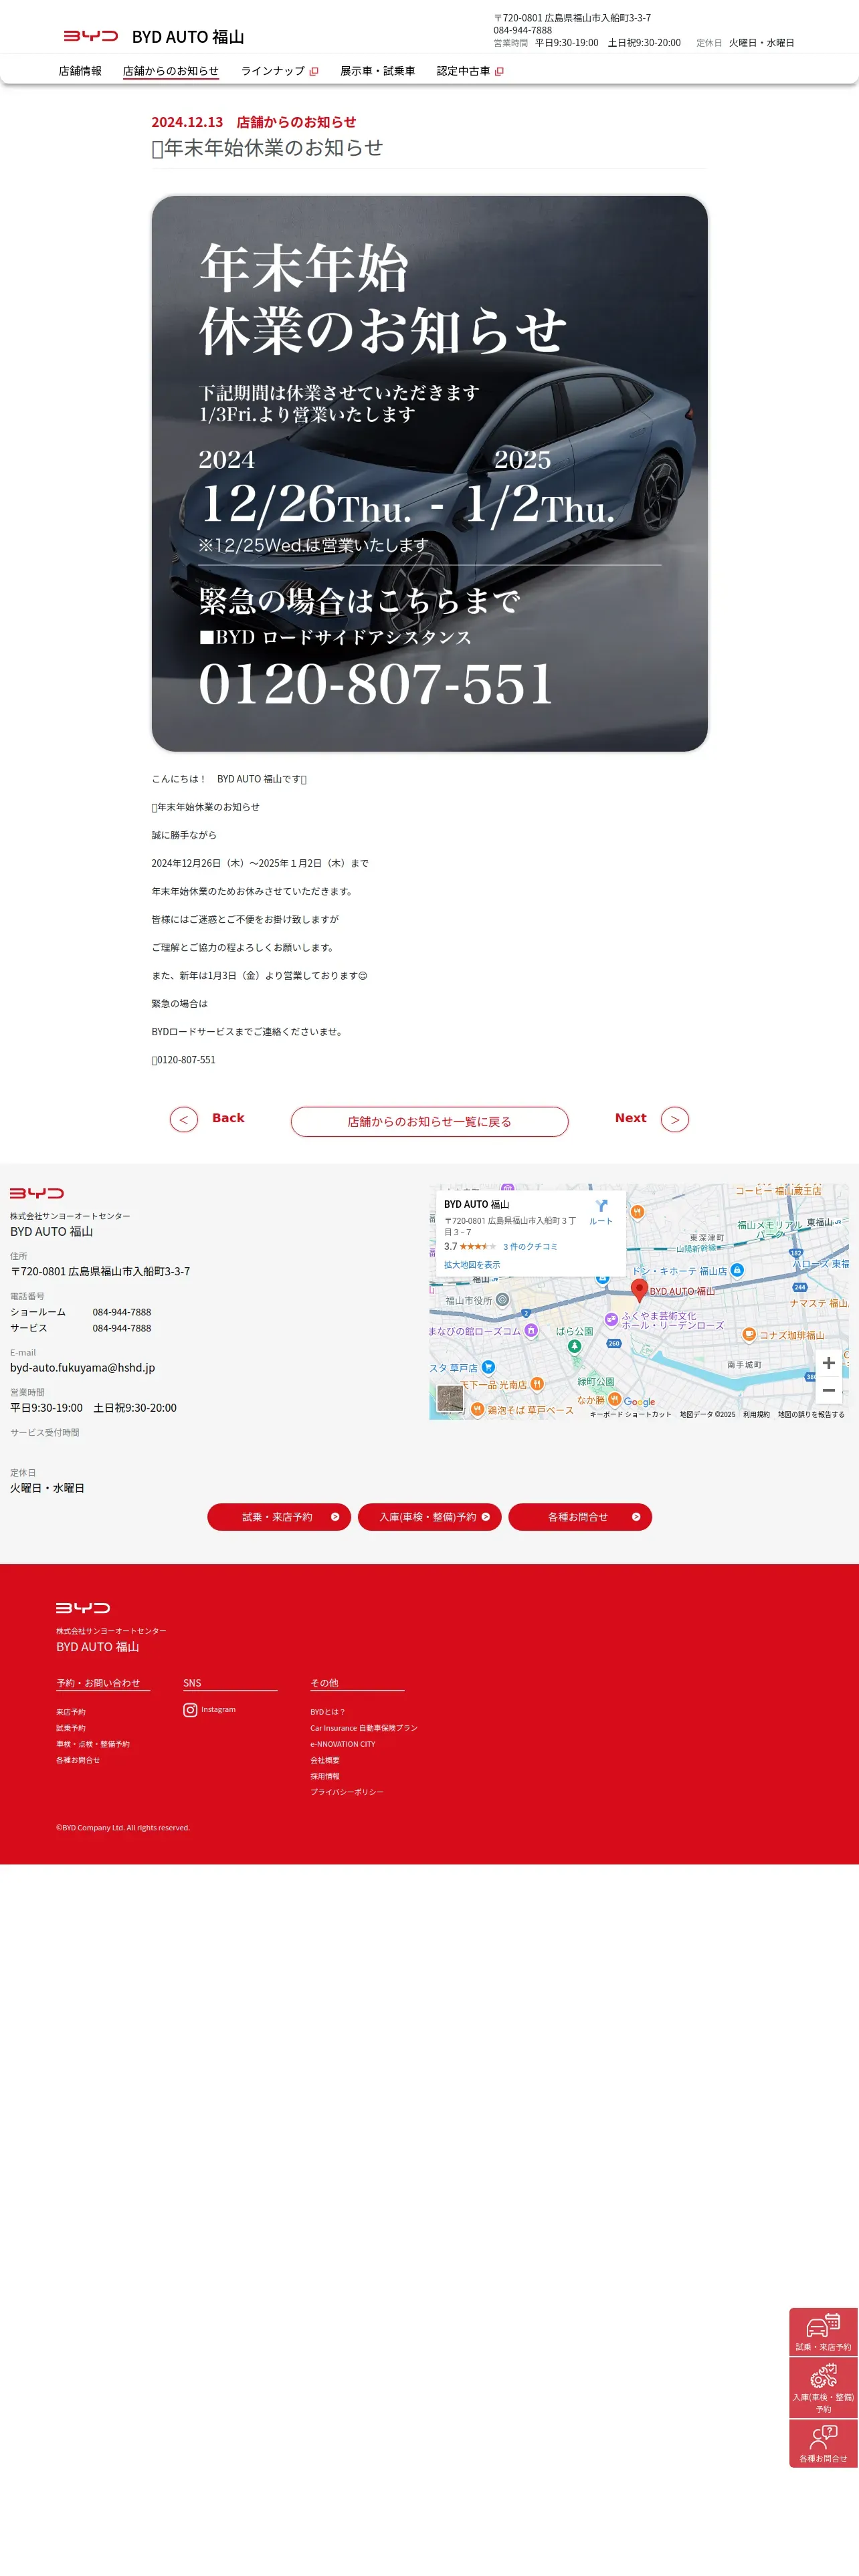
Task: Click 地図の誤りを報告する on the map
Action: pos(811,1414)
